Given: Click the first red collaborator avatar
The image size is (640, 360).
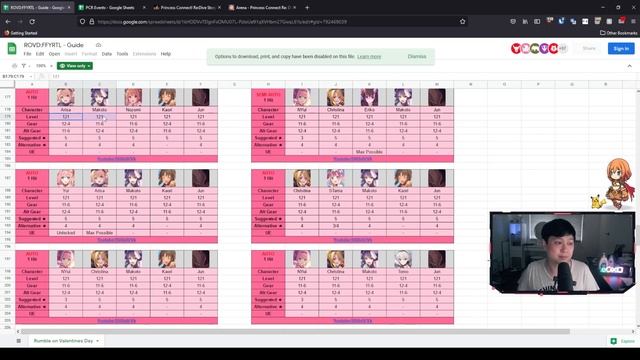Looking at the screenshot, I should (x=516, y=49).
